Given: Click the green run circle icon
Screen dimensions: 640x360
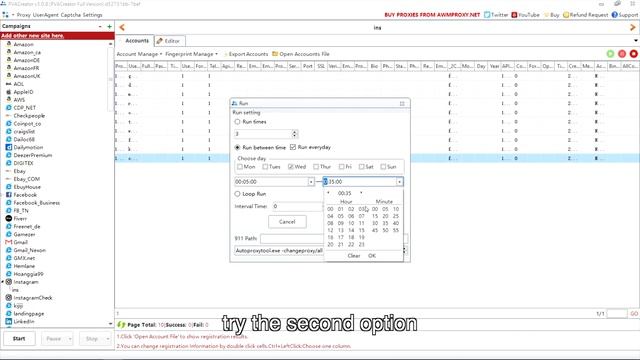Looking at the screenshot, I should [x=610, y=54].
